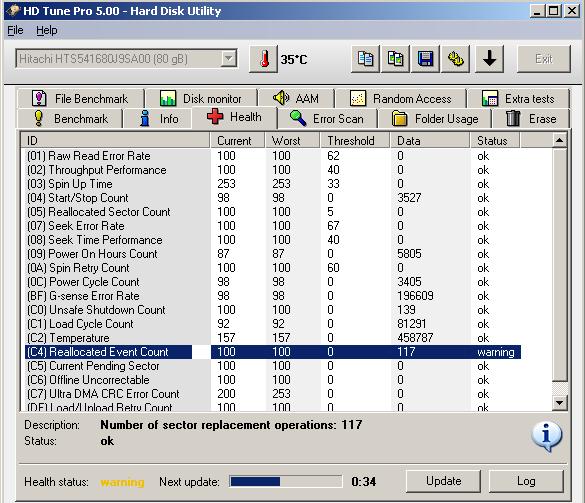Select the Load Cycle Count row

pos(272,324)
